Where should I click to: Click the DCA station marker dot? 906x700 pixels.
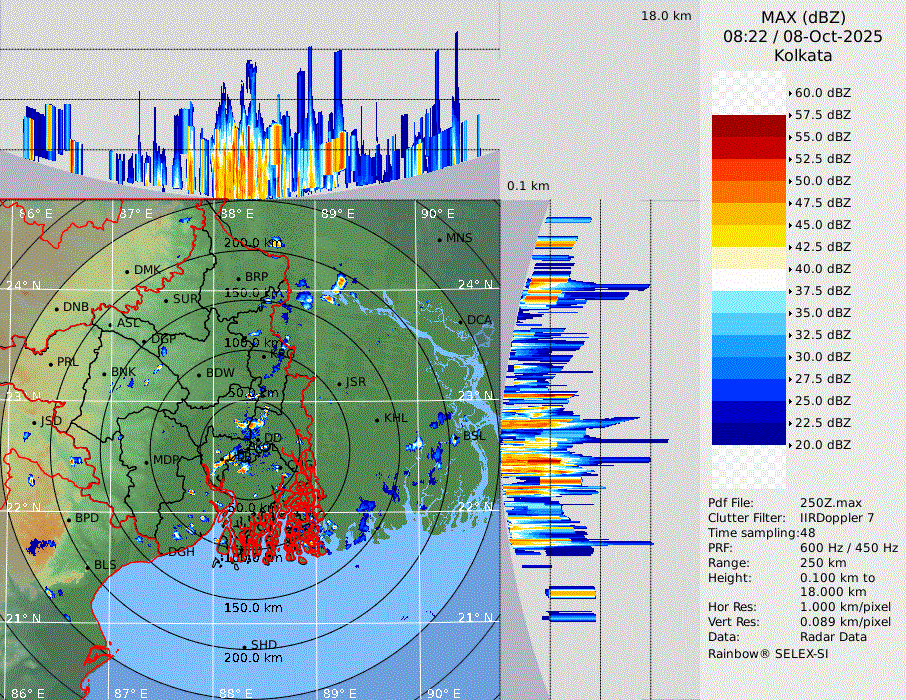coord(461,321)
